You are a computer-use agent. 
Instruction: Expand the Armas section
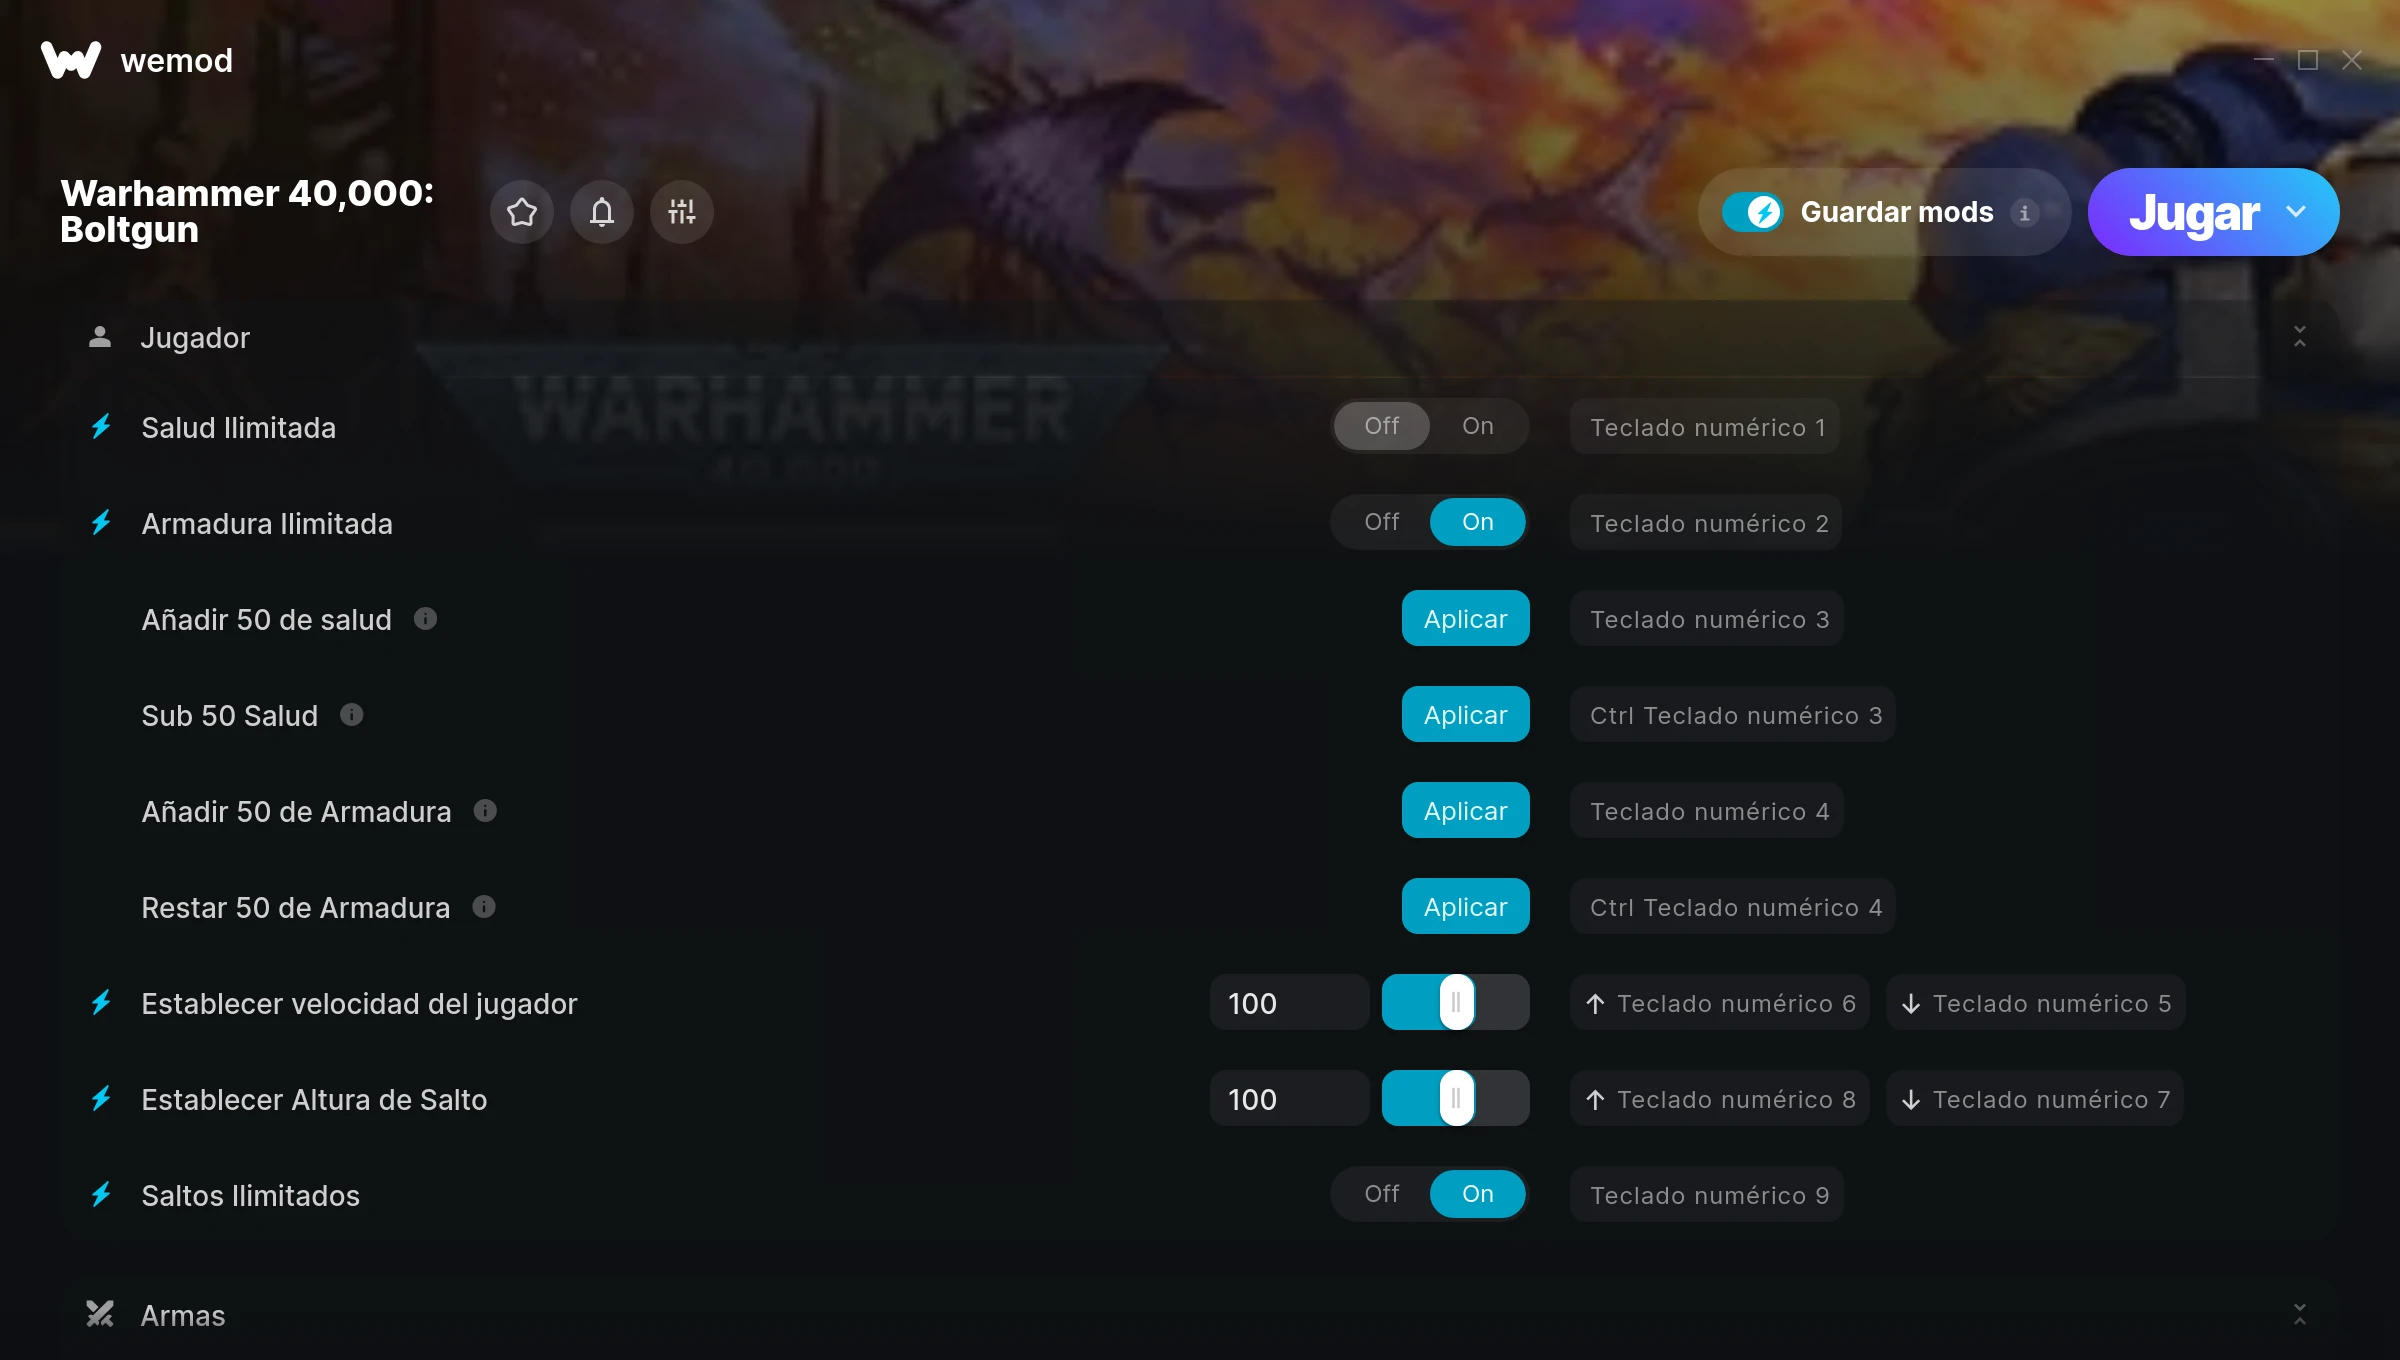click(x=2299, y=1314)
